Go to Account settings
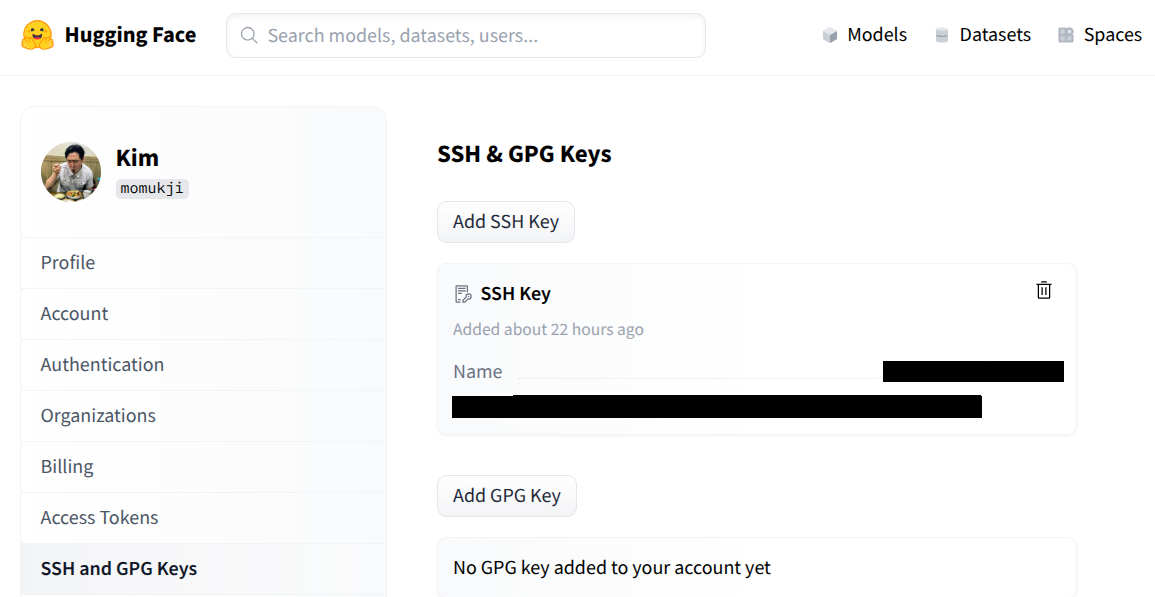Image resolution: width=1155 pixels, height=597 pixels. click(x=74, y=313)
